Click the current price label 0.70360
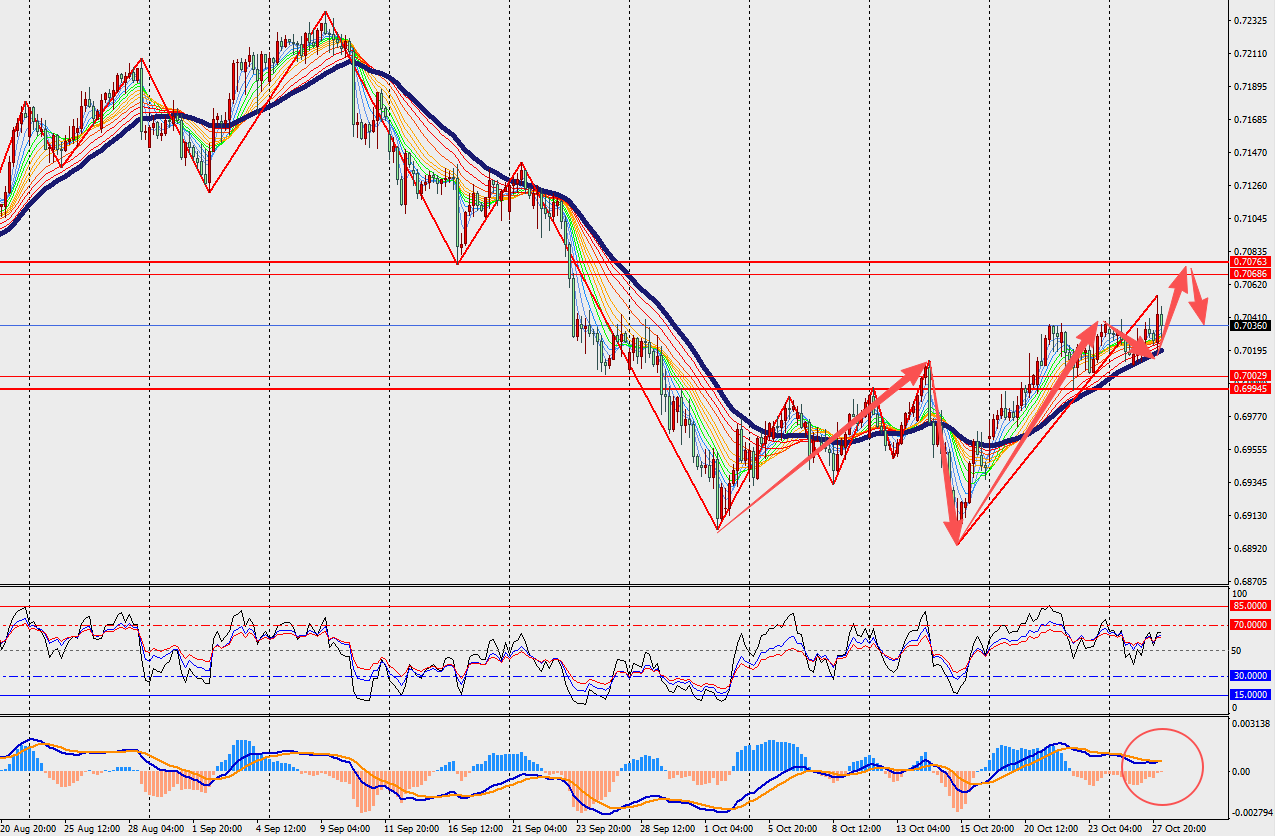 (x=1250, y=326)
